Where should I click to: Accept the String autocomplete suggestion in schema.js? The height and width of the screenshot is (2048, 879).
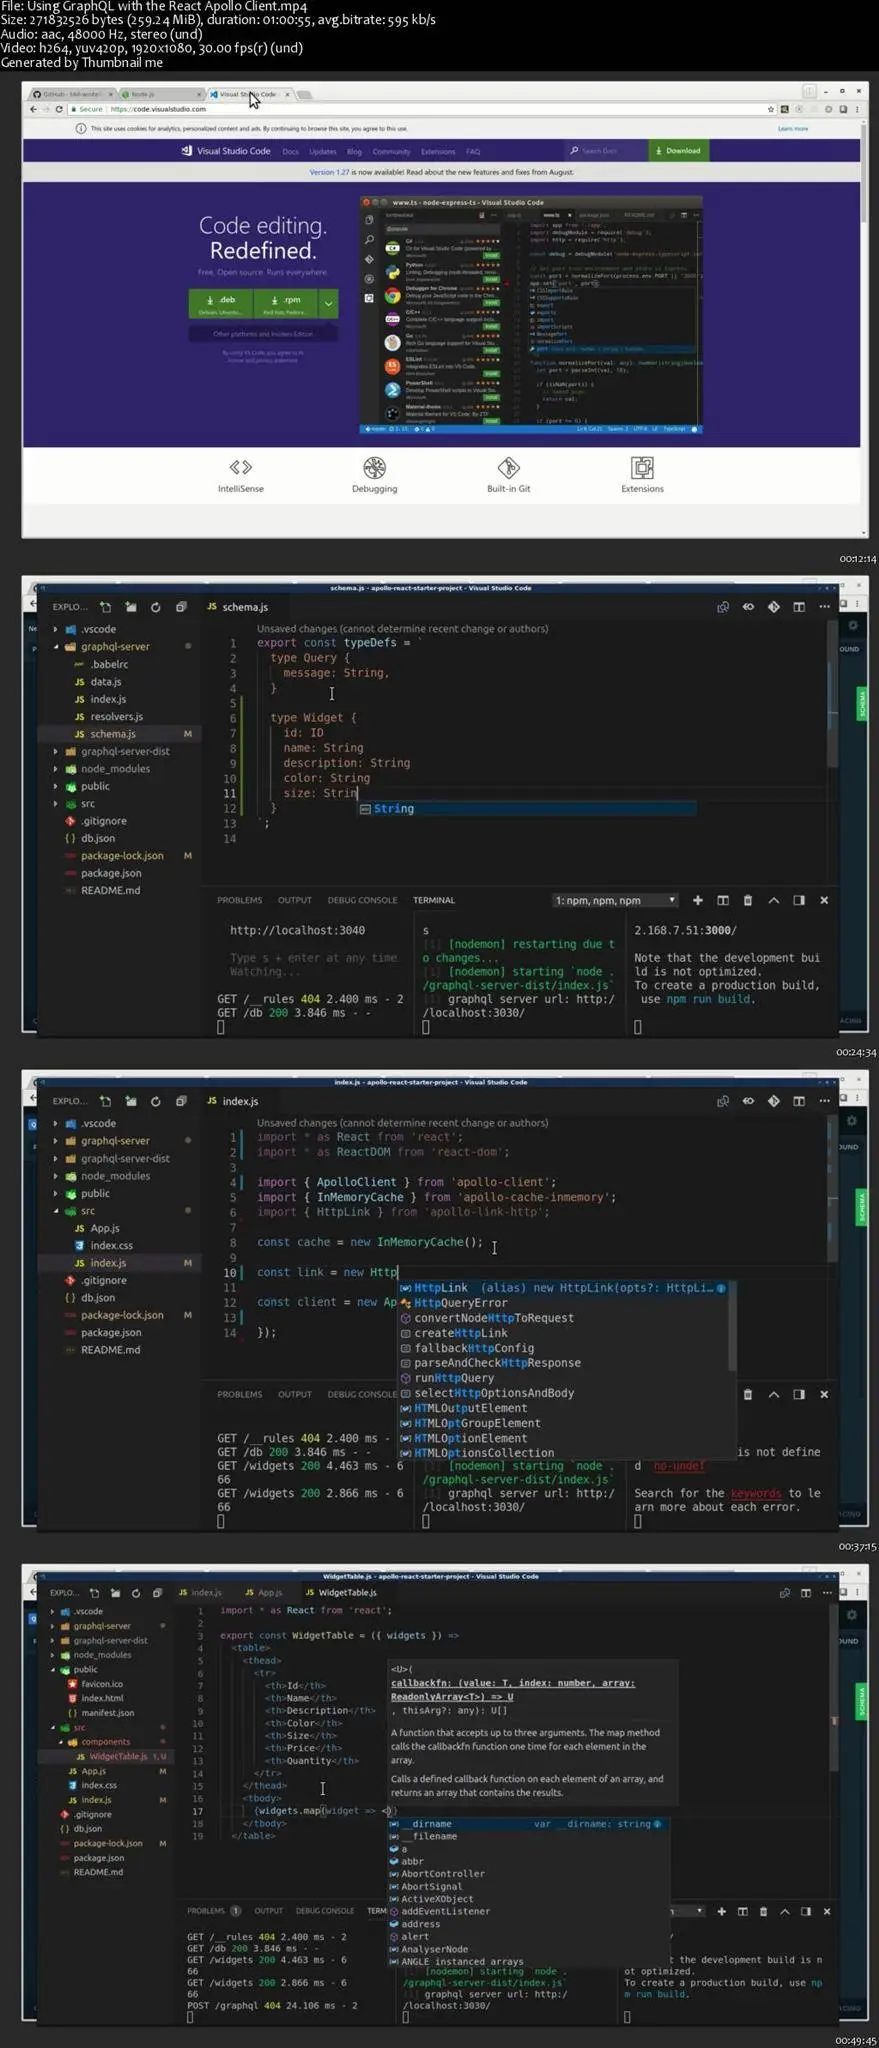(x=527, y=808)
